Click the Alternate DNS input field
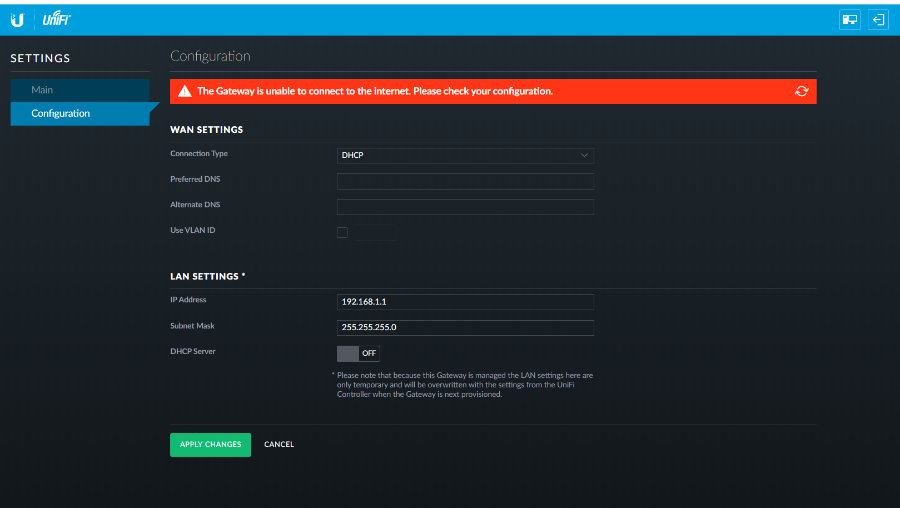The height and width of the screenshot is (508, 900). point(465,207)
